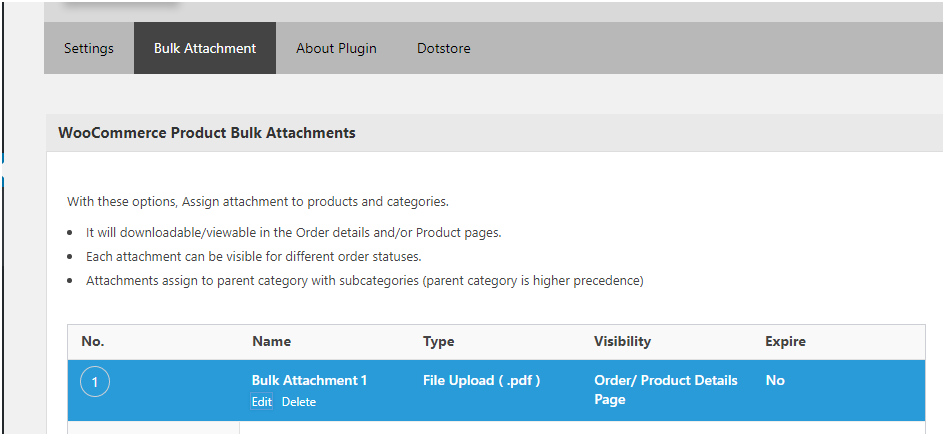Click Delete under Bulk Attachment 1

tap(299, 402)
